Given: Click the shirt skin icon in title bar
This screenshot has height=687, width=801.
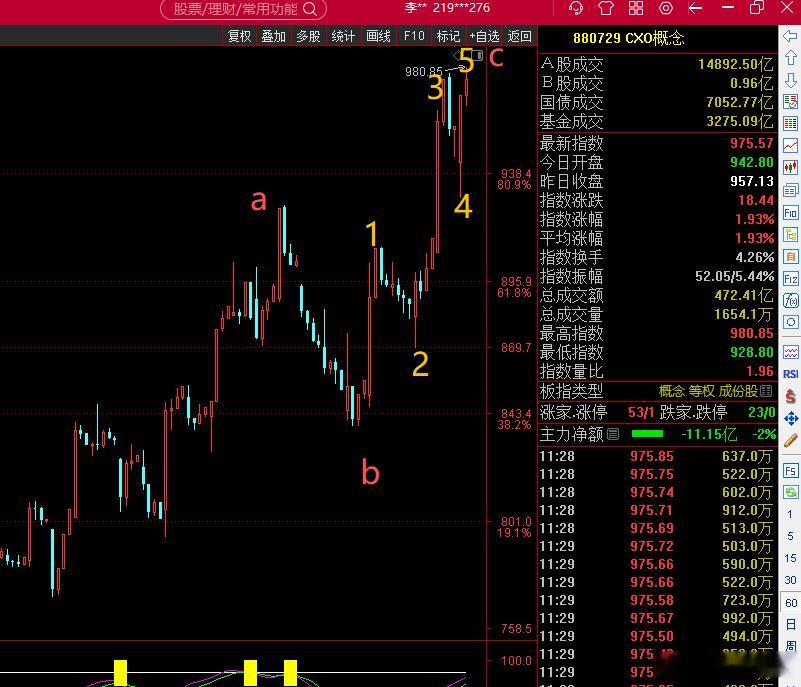Looking at the screenshot, I should click(606, 8).
